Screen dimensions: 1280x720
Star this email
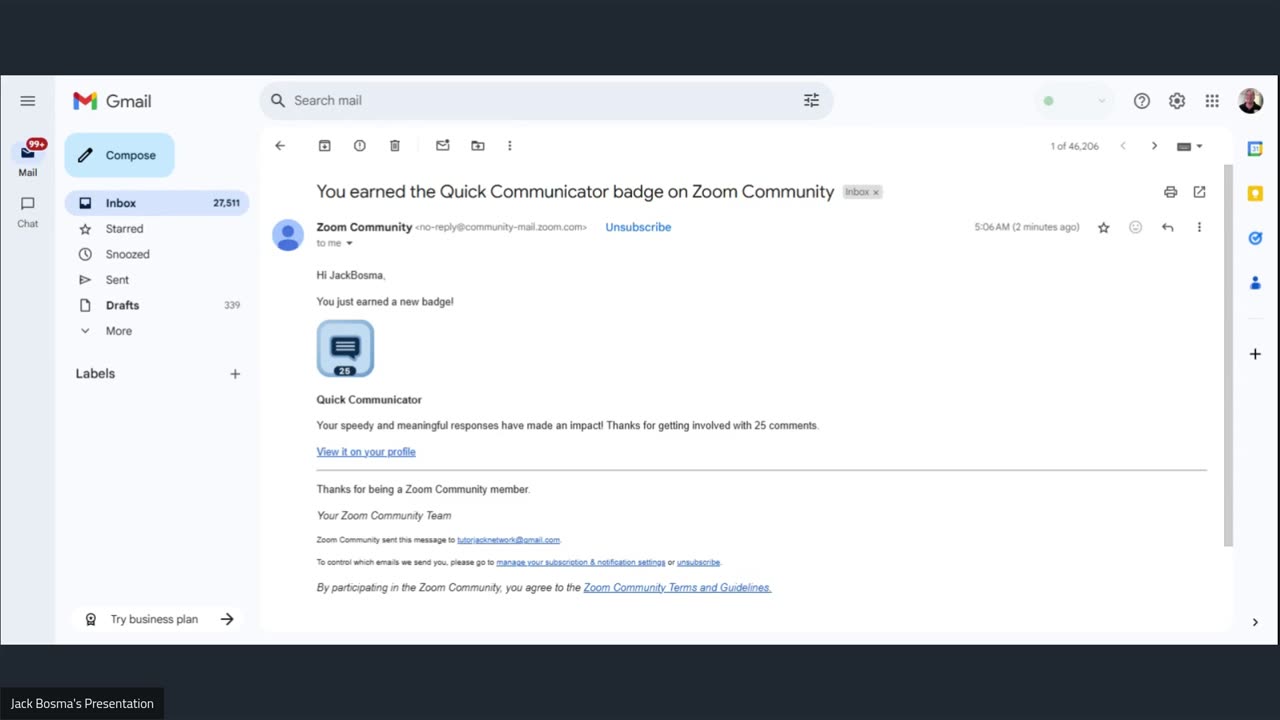click(x=1104, y=228)
